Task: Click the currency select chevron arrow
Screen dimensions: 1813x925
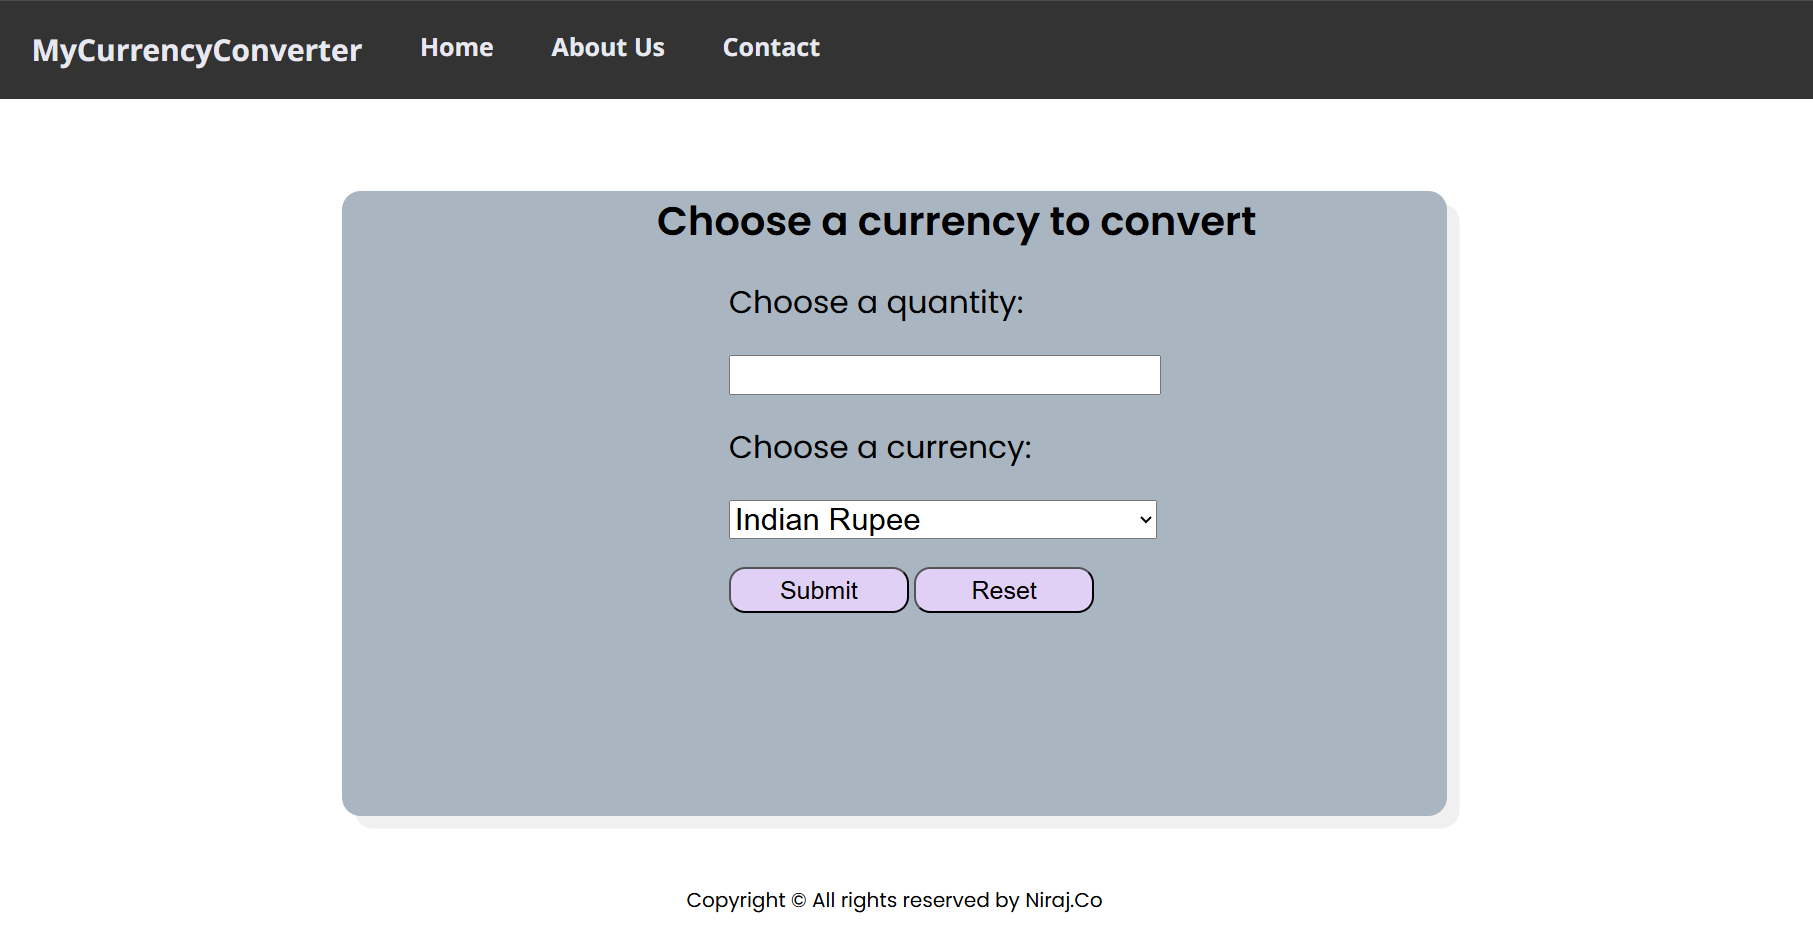Action: pos(1145,520)
